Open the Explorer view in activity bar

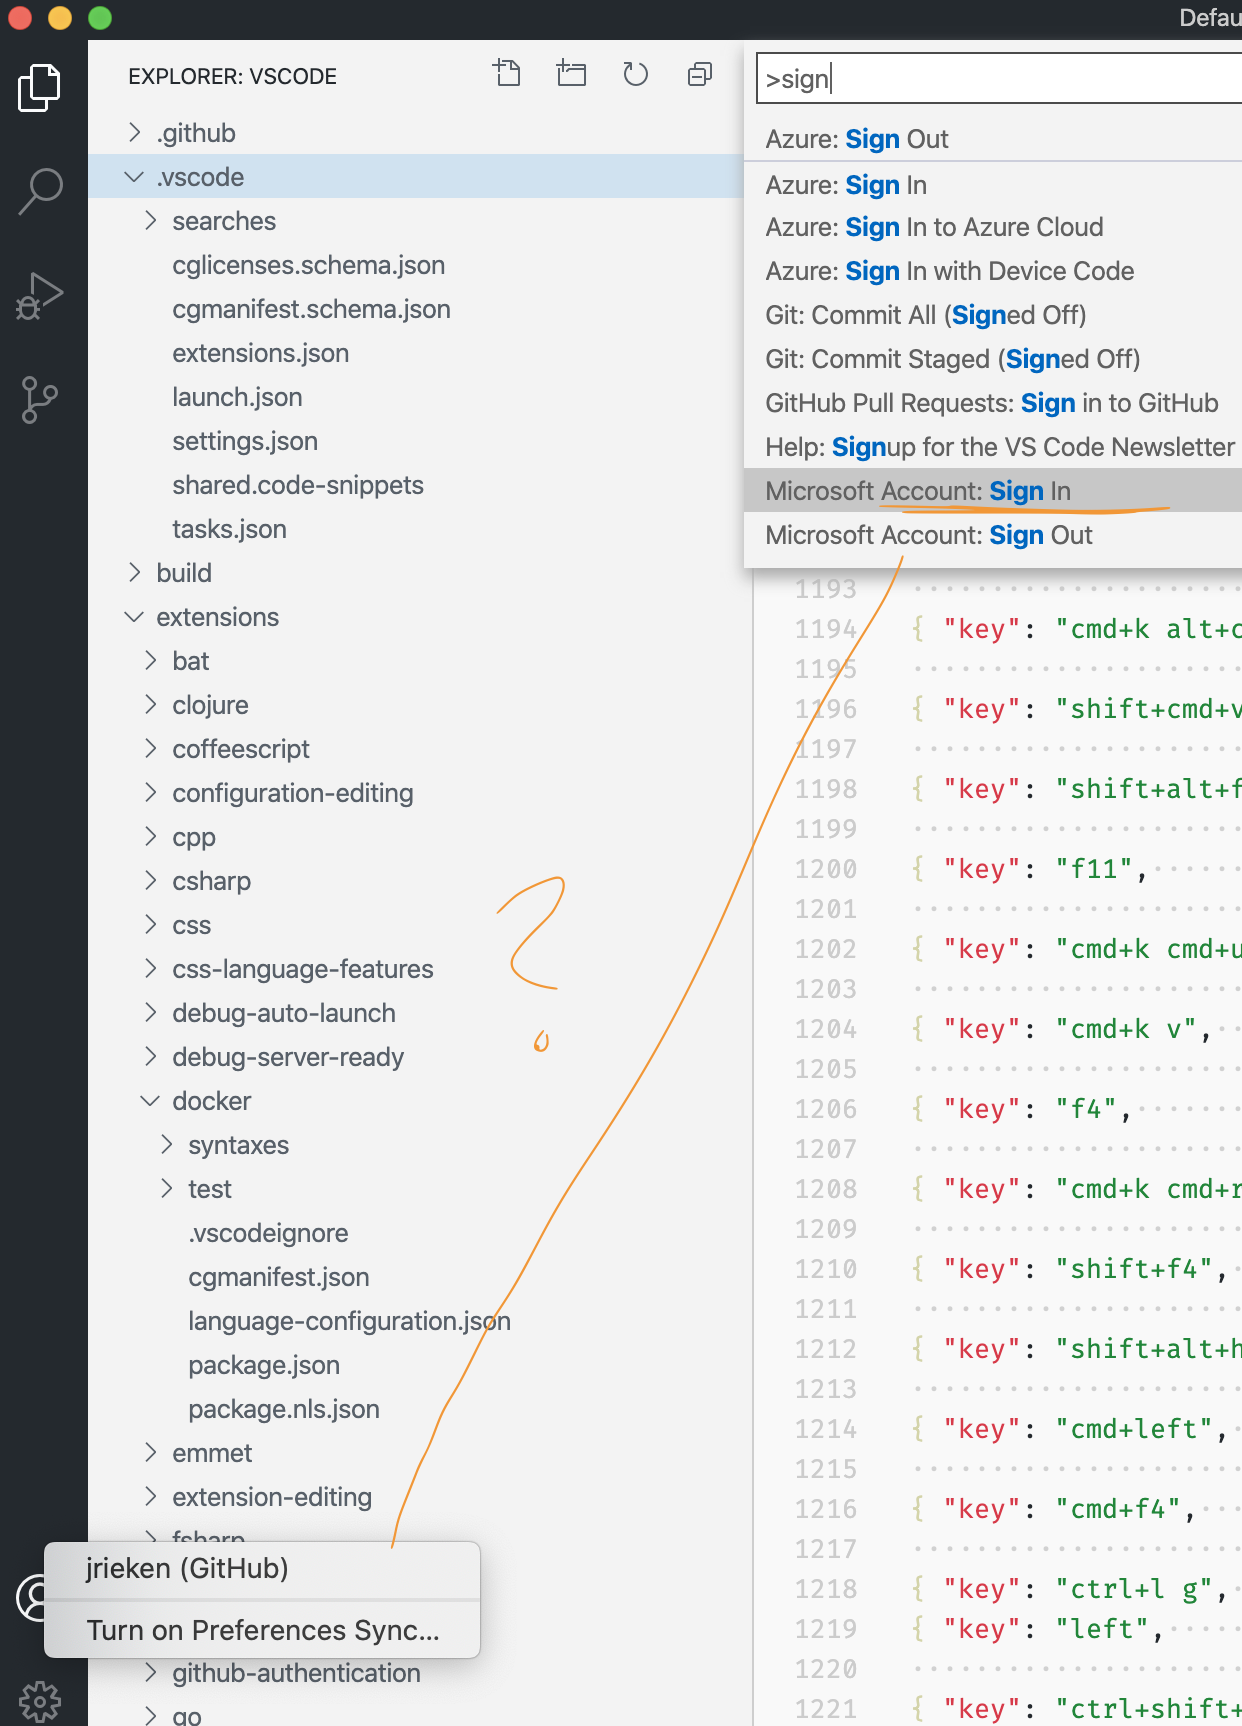click(x=40, y=88)
